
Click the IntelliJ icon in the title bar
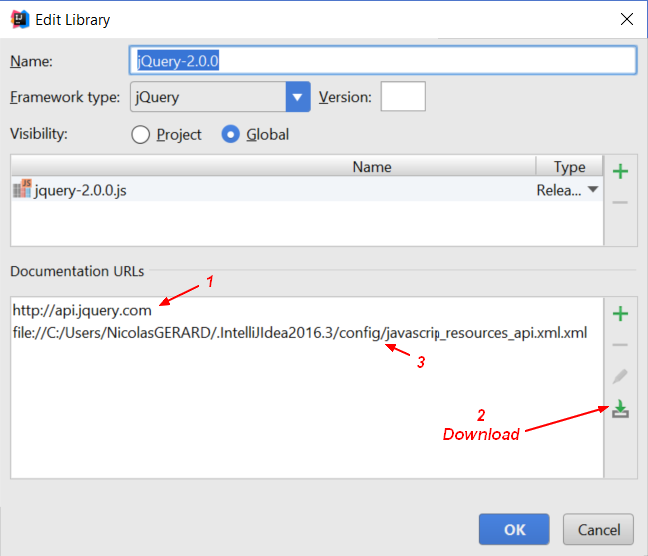(x=19, y=19)
